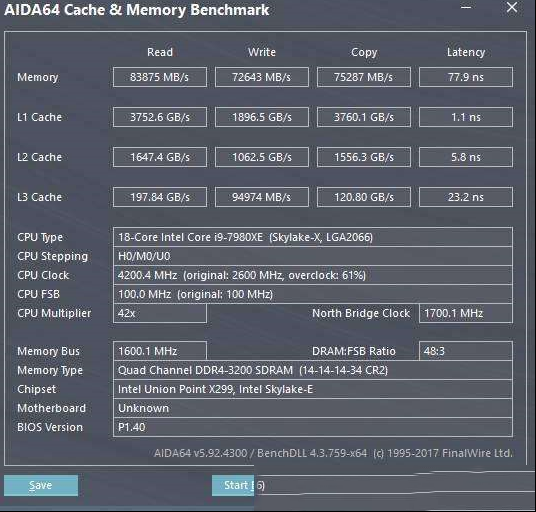Select the L3 Cache Copy 120.80 GB/s box
The width and height of the screenshot is (536, 512).
pos(364,197)
